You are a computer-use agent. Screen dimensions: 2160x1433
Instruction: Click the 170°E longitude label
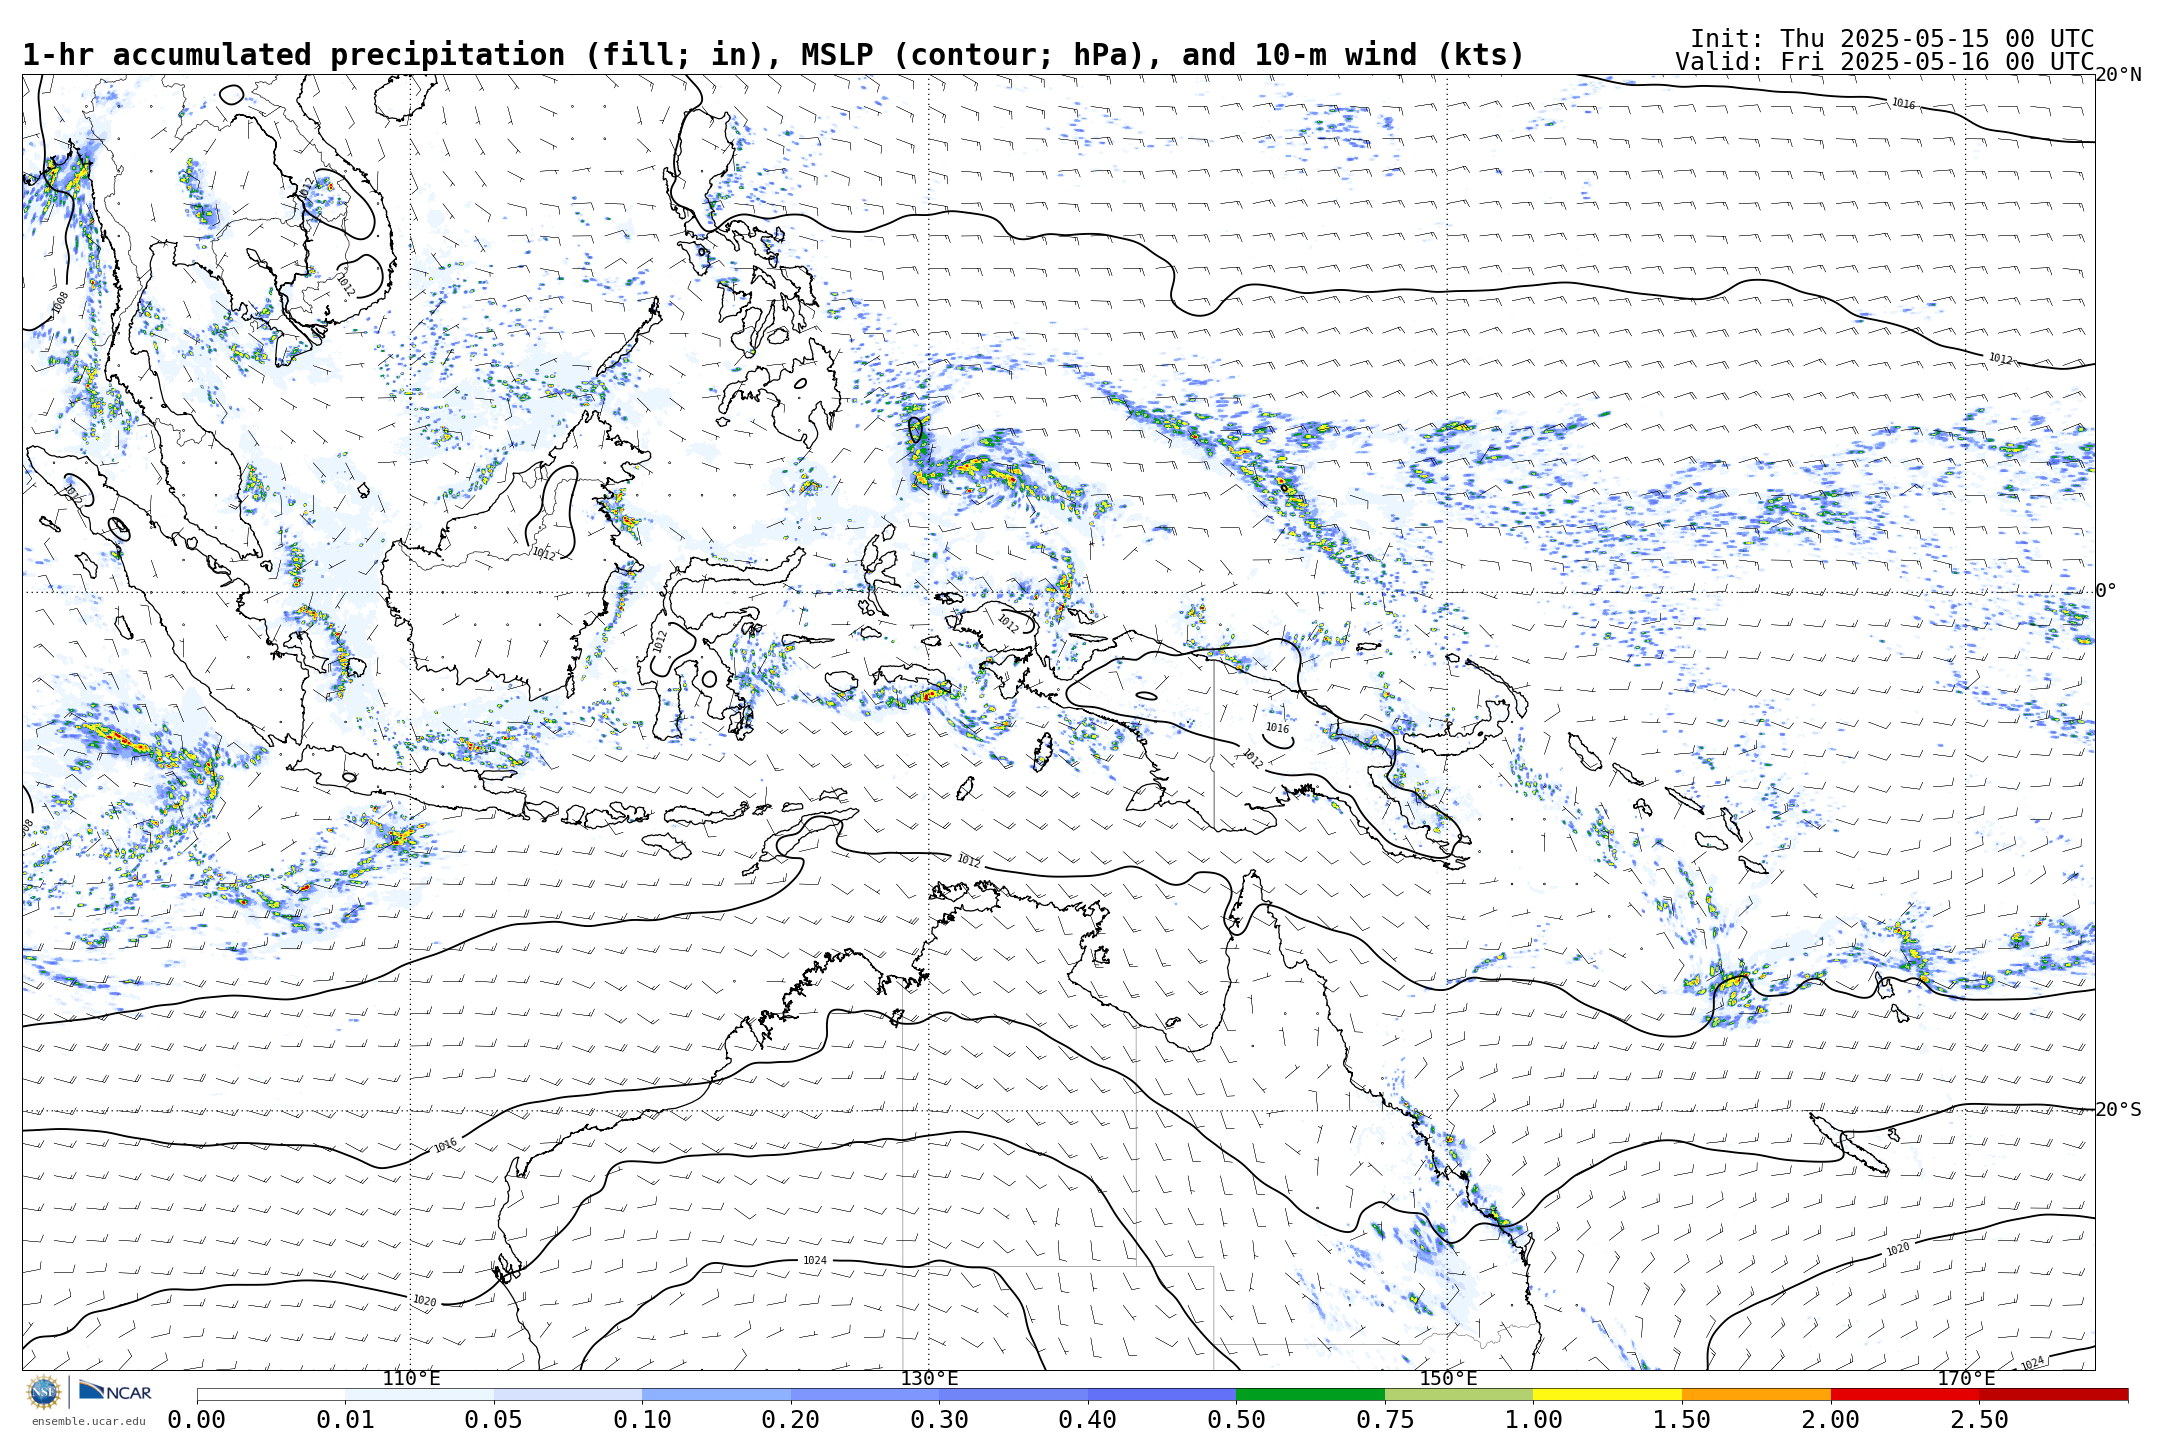coord(1966,1379)
